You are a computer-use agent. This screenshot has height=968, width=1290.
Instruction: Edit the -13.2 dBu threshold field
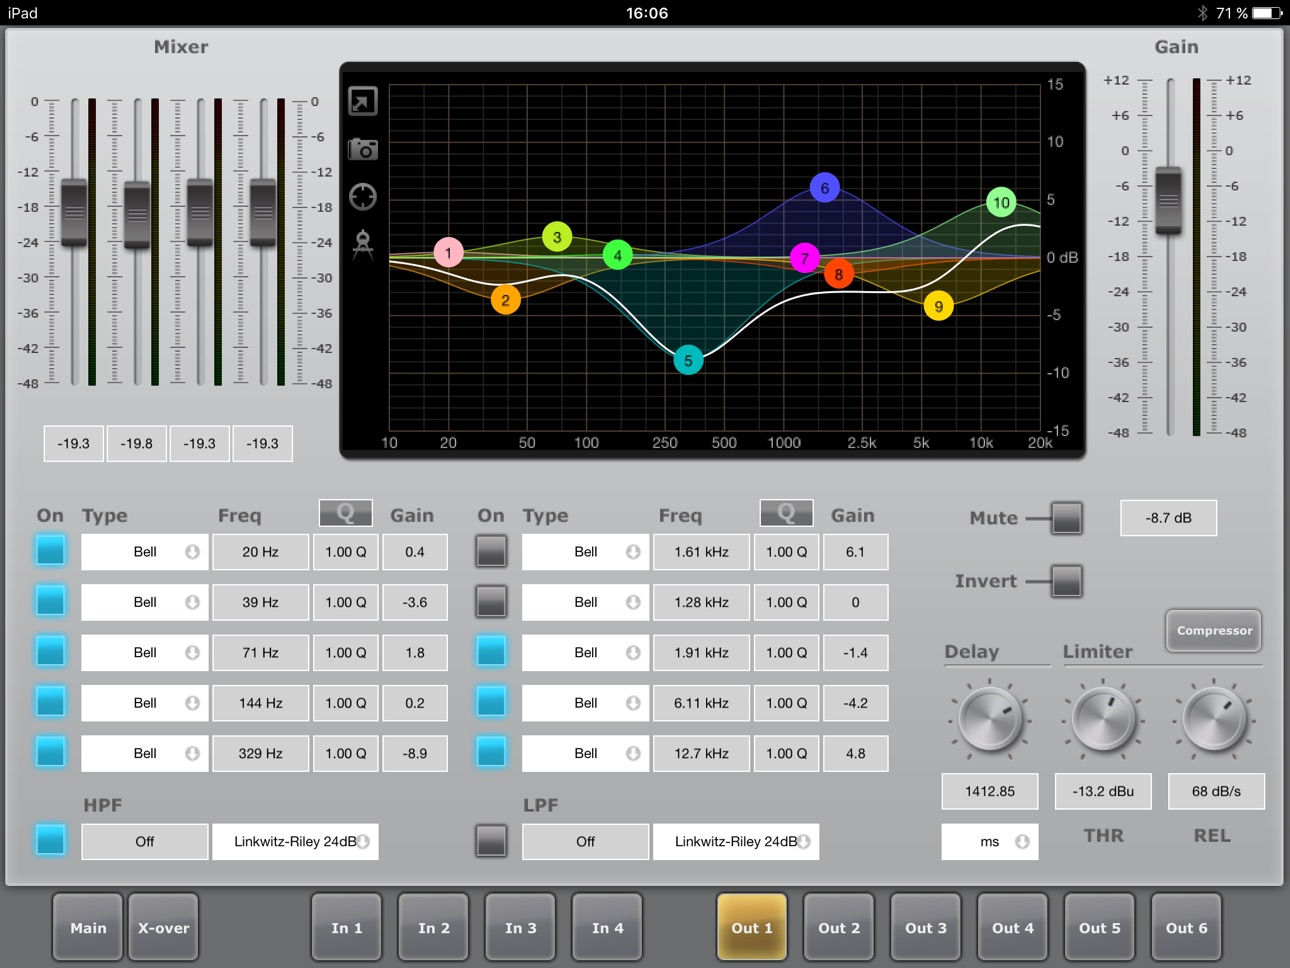(1103, 791)
